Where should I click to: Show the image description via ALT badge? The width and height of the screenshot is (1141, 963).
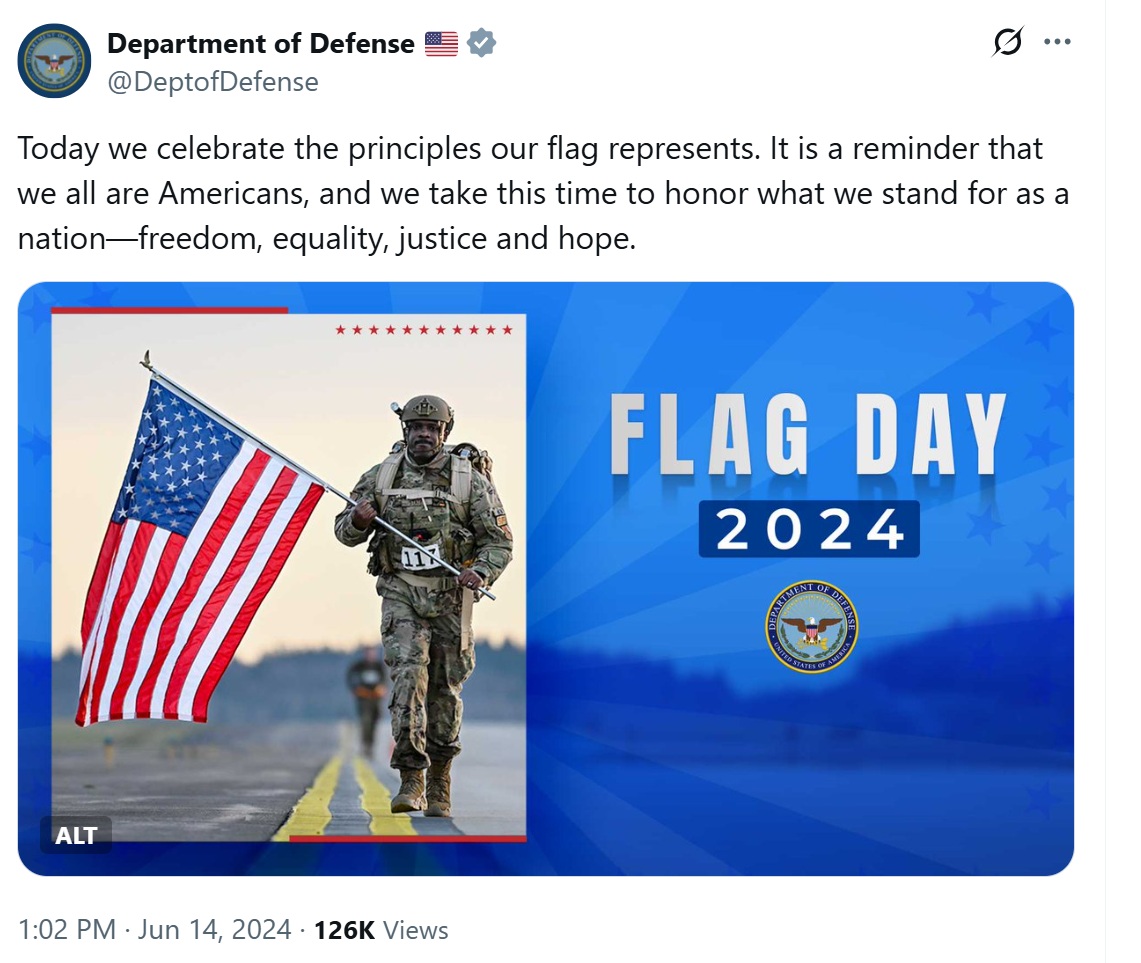[76, 835]
